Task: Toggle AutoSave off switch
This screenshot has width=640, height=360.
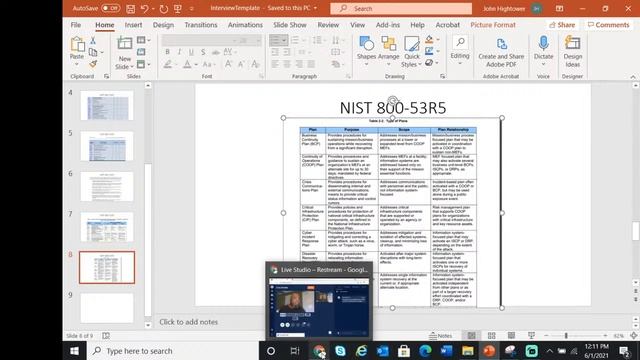Action: tap(110, 8)
